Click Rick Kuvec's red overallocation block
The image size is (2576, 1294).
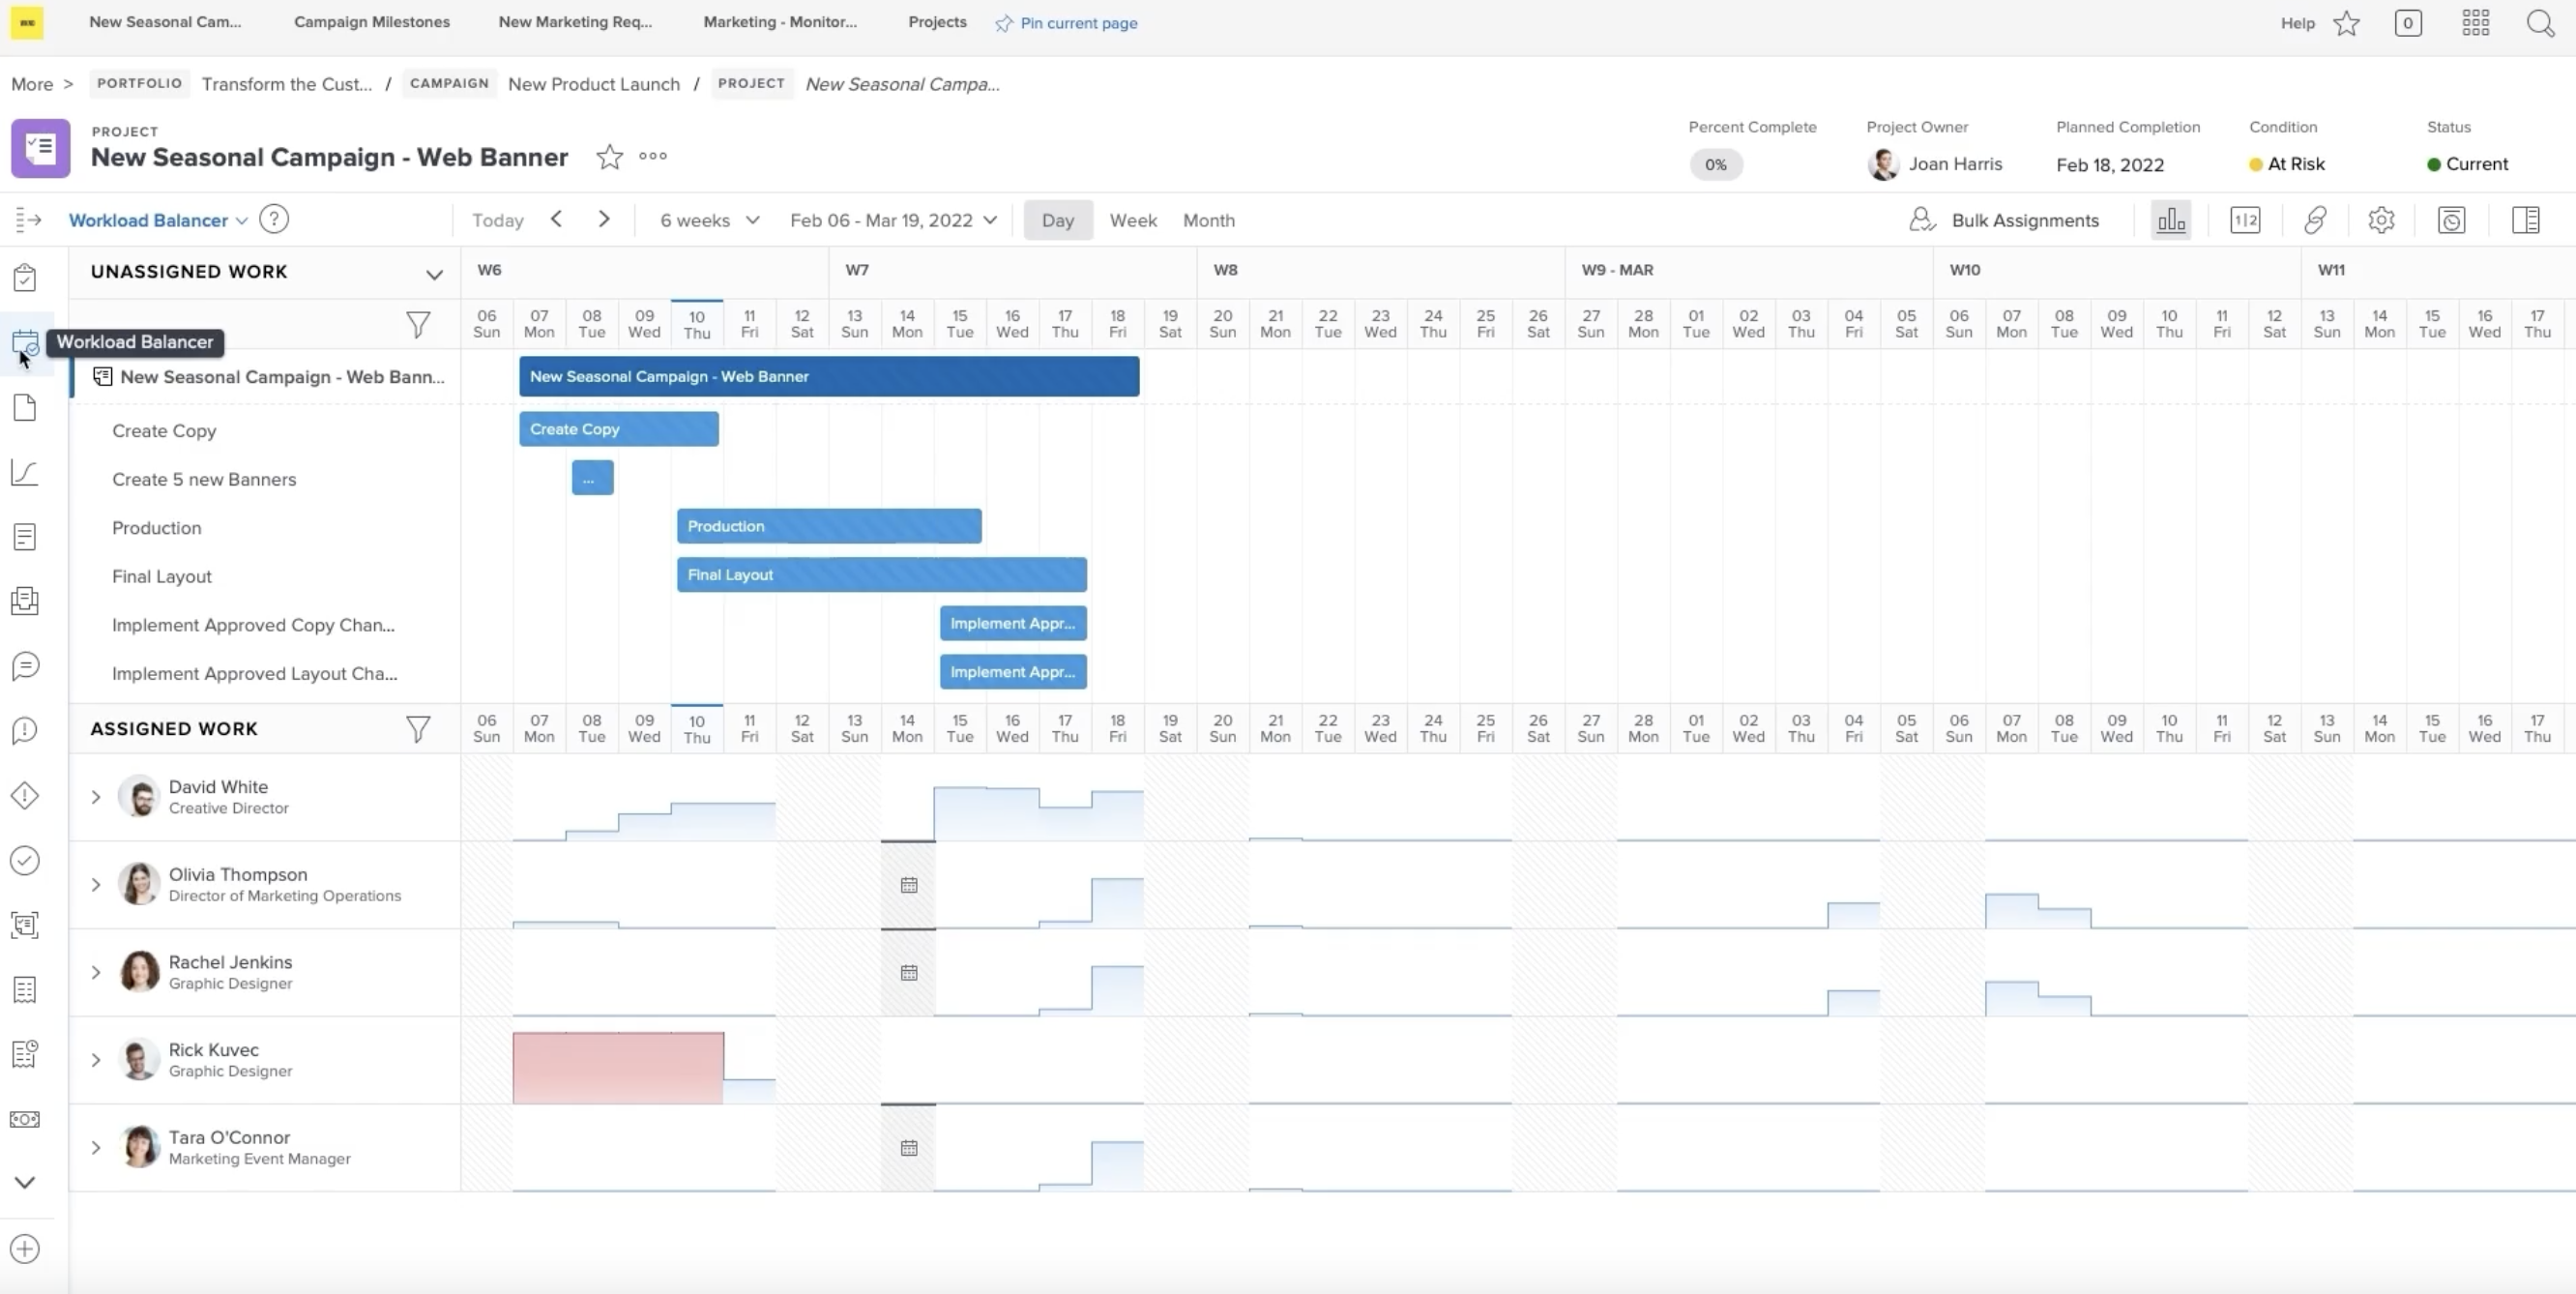pos(618,1067)
